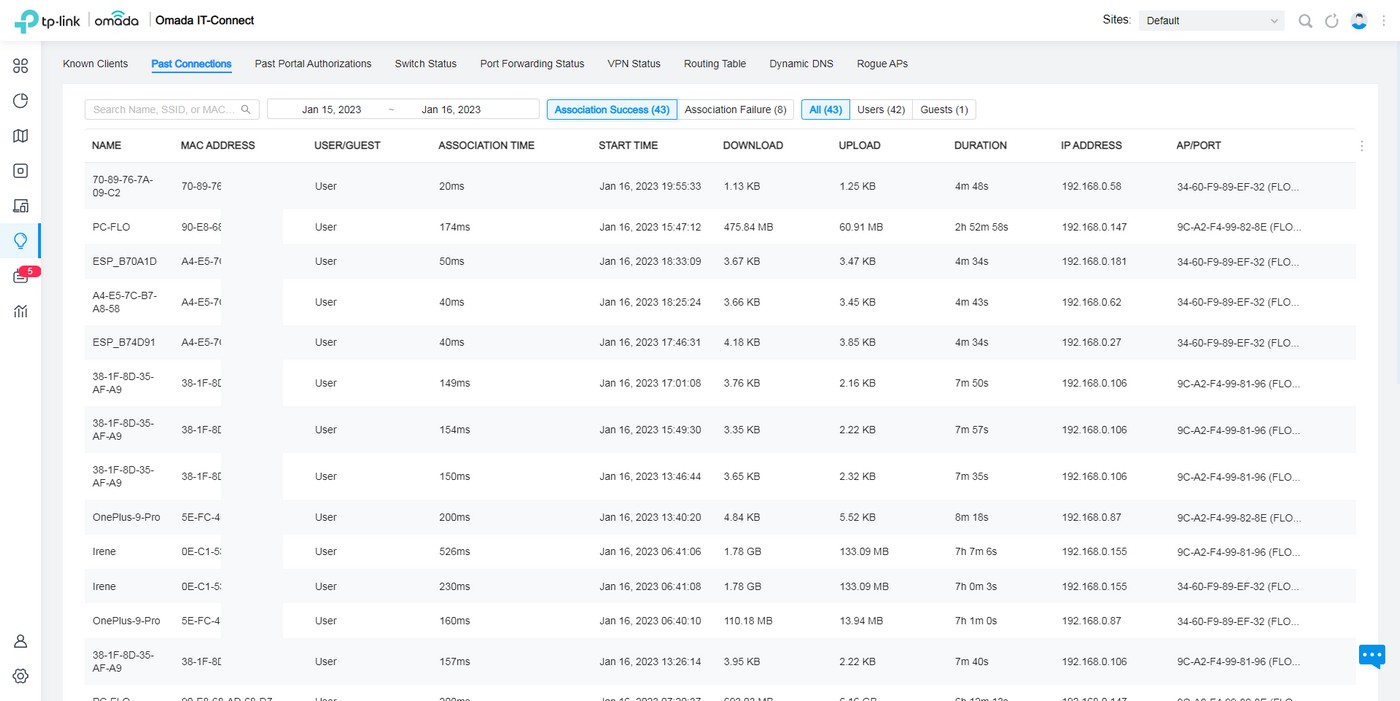
Task: Expand the Sites Default dropdown
Action: (x=1211, y=21)
